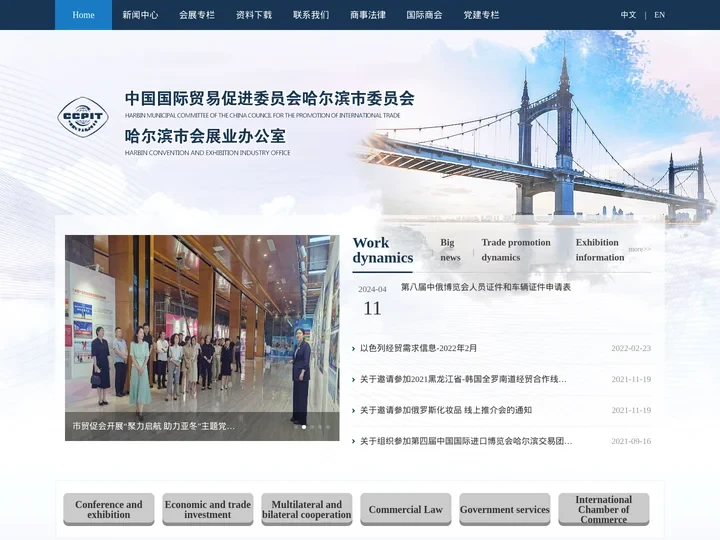The height and width of the screenshot is (540, 720).
Task: Open headline 第八届中俄博览会人员证件和车辆证件申请表
Action: [x=486, y=287]
